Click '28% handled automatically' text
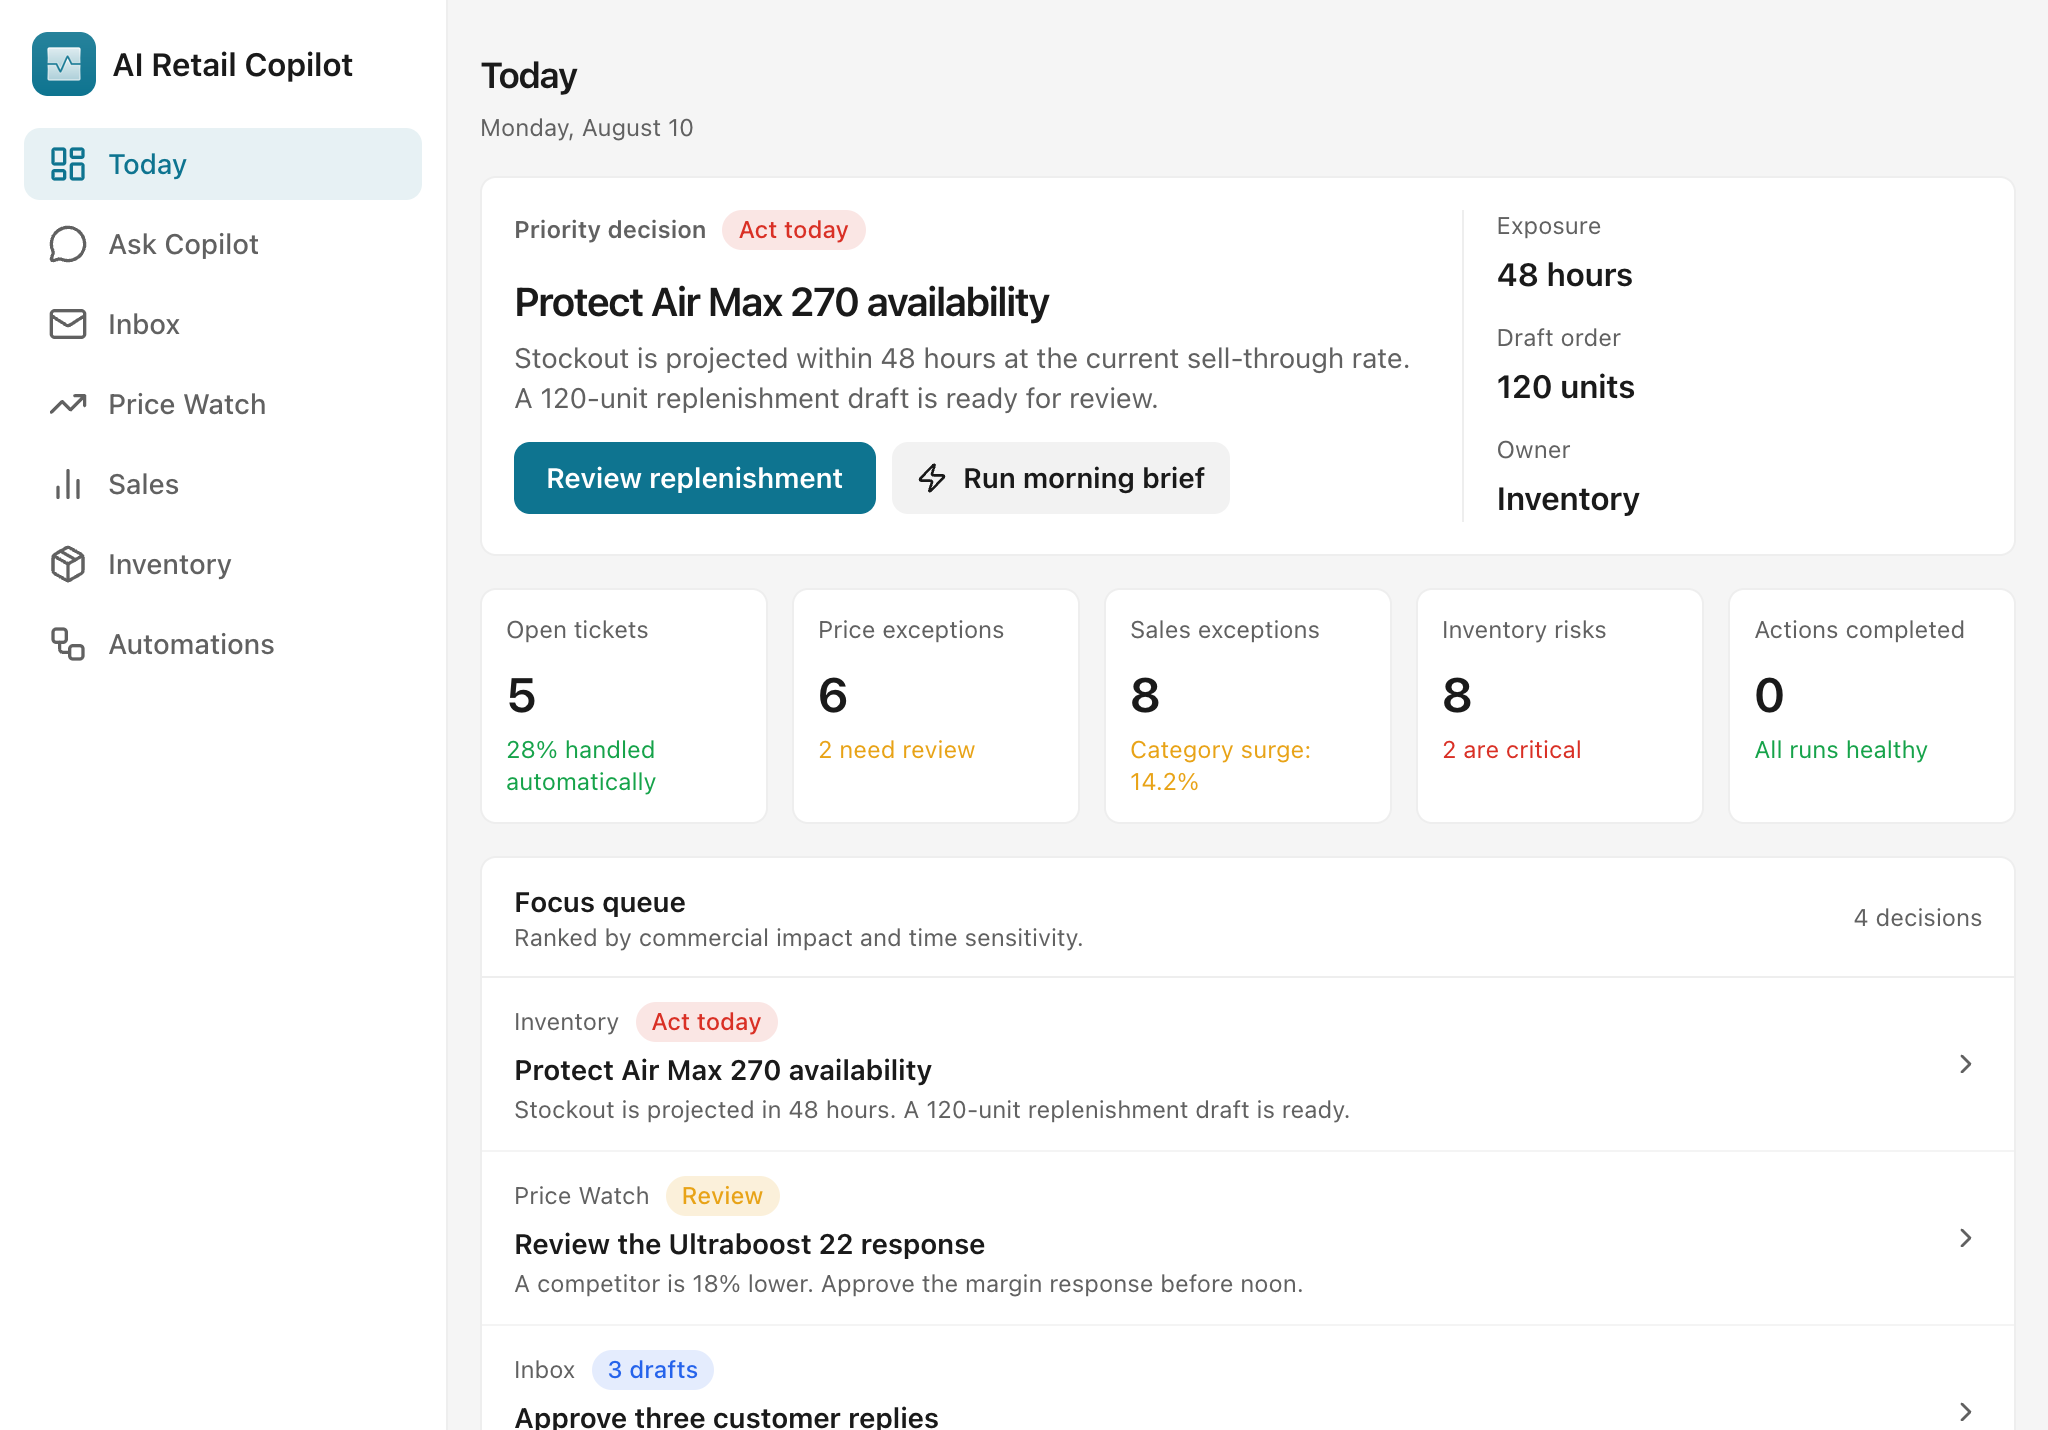 click(x=581, y=766)
